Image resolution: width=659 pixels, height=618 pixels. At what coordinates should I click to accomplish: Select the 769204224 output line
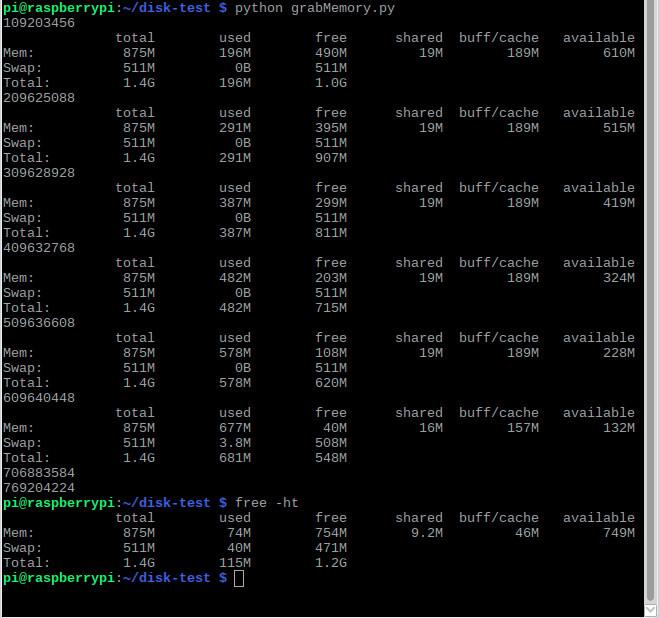tap(39, 488)
